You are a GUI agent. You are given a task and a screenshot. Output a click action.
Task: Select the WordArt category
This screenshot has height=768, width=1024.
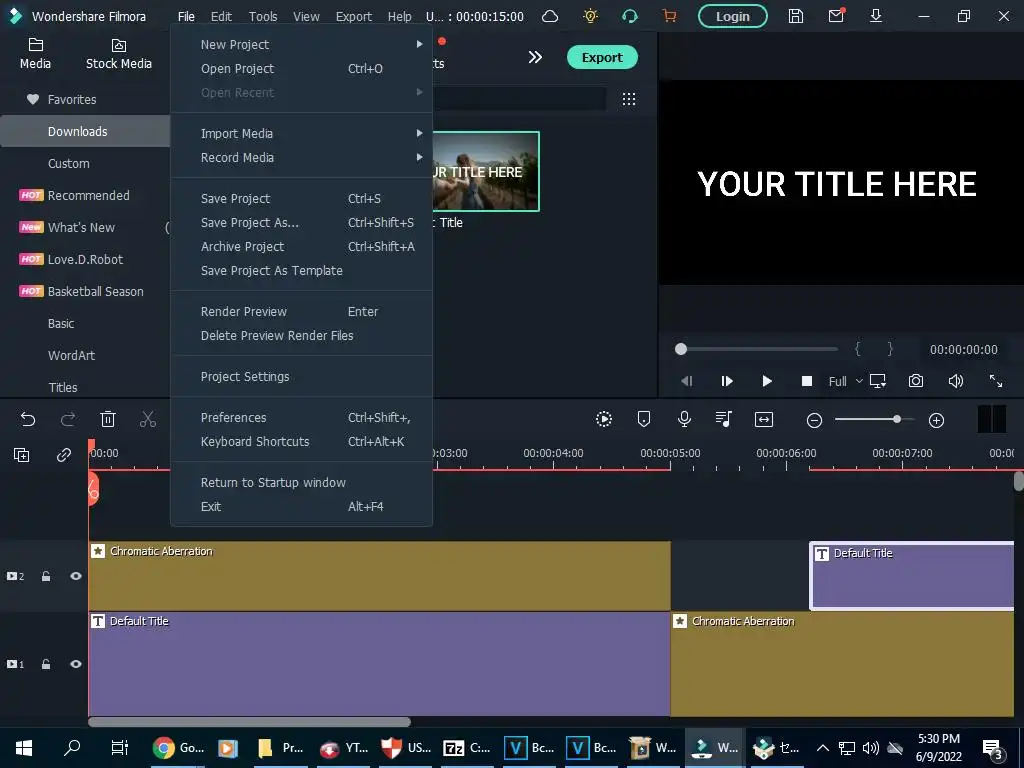71,355
